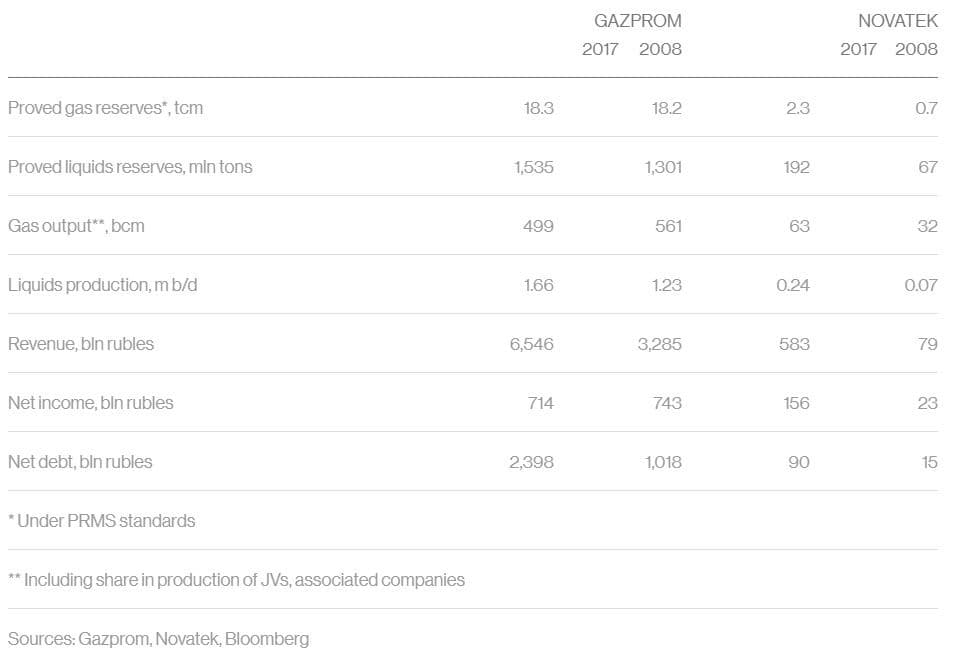Click the "Proved gas reserves*, tcm" row label
The height and width of the screenshot is (667, 953).
pos(105,108)
